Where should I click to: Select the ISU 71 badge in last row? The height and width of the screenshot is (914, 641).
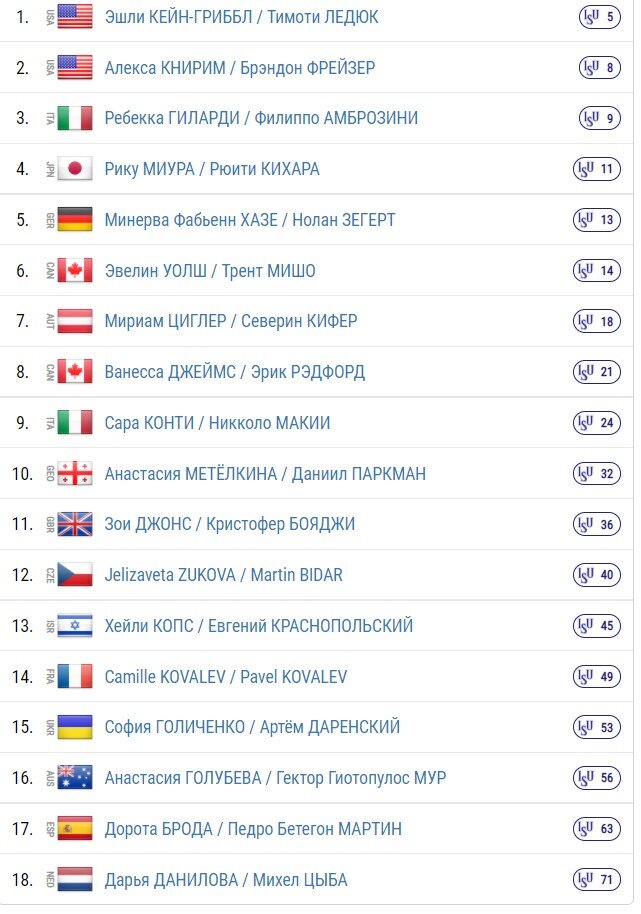point(597,879)
